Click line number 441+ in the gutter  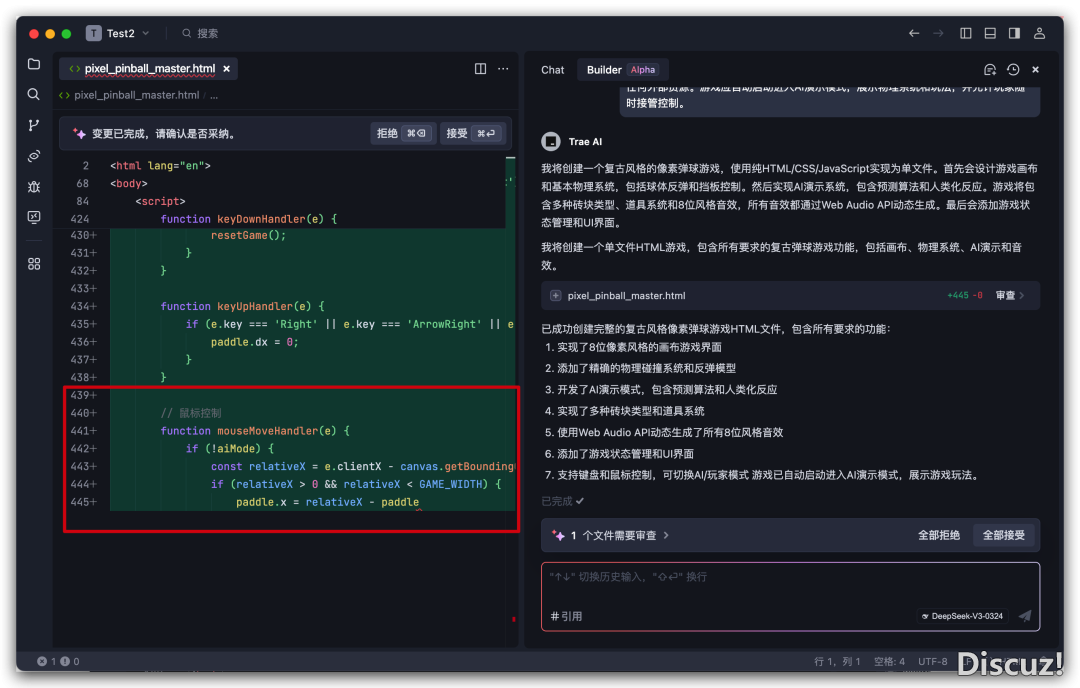tap(83, 431)
